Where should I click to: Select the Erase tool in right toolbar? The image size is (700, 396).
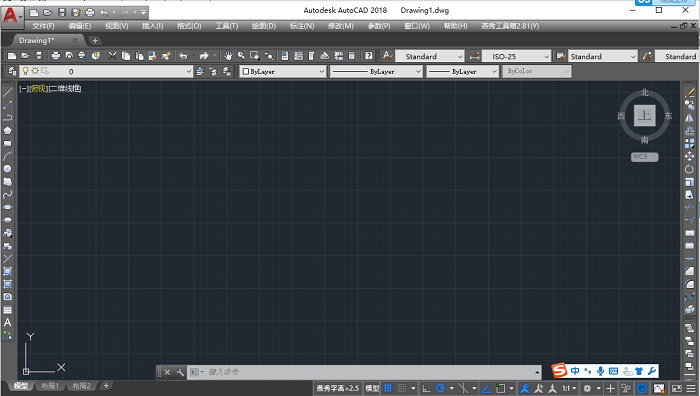click(x=690, y=92)
